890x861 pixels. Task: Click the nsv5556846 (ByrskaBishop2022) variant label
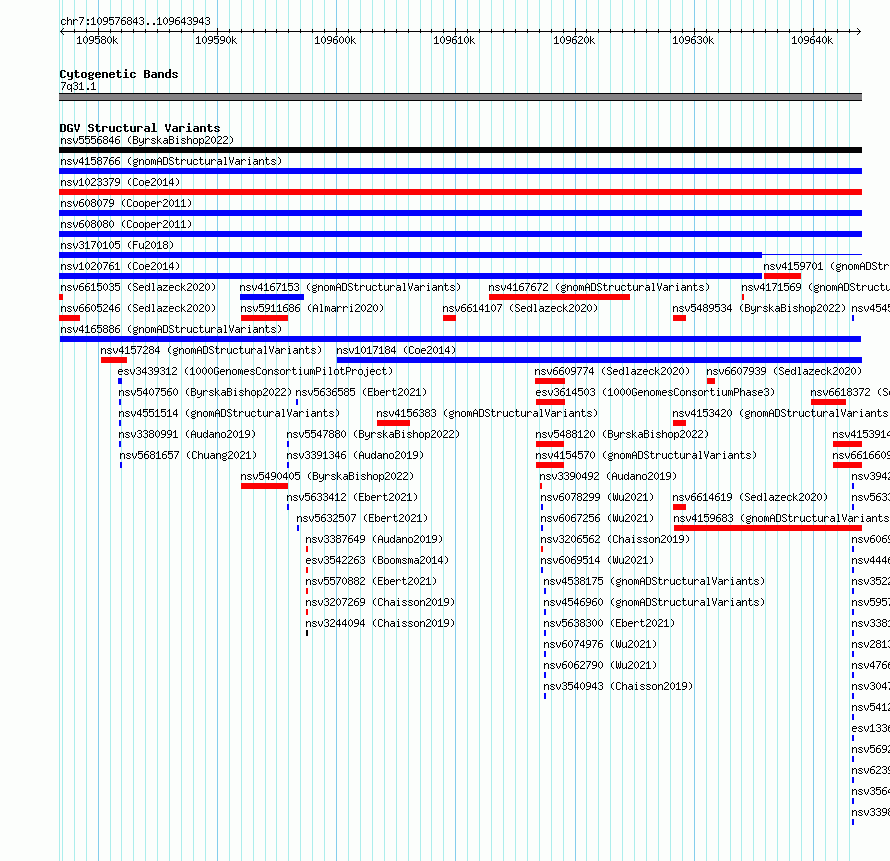point(147,140)
